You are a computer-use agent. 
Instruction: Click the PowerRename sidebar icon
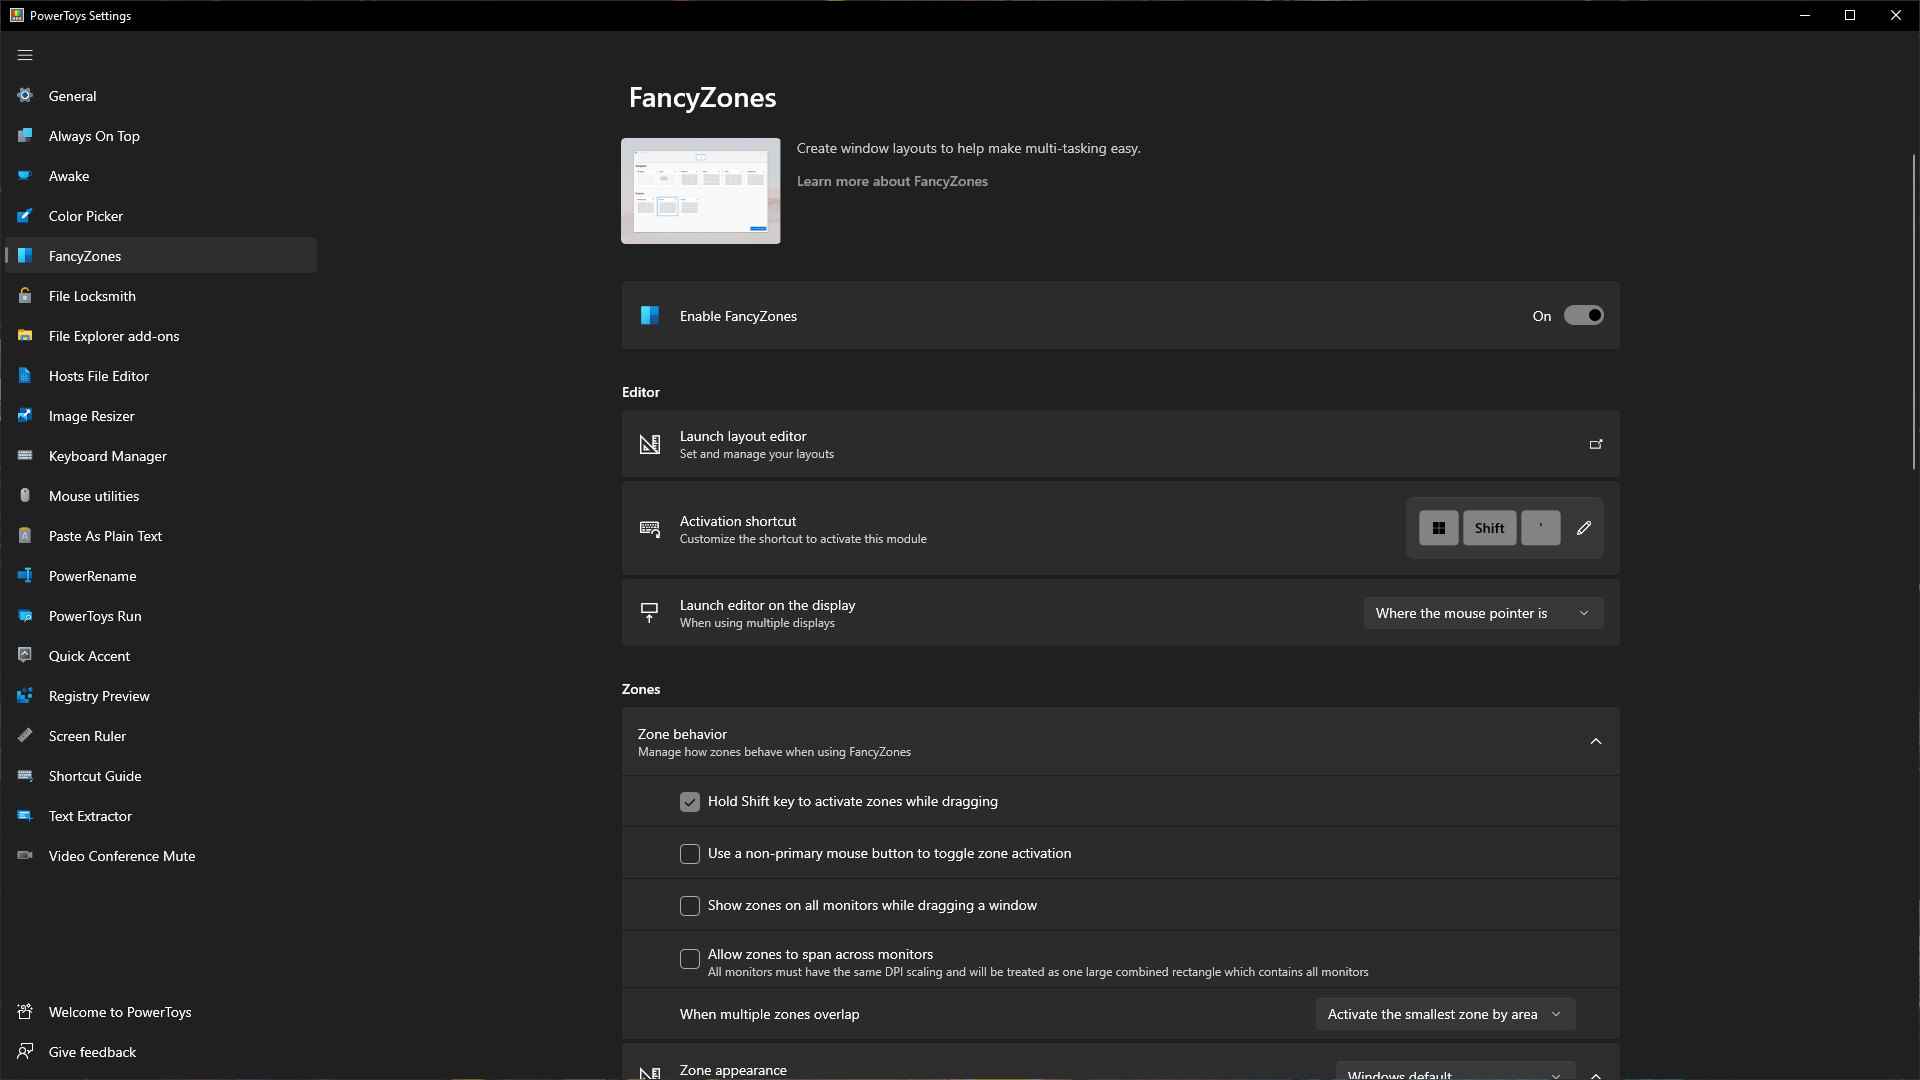(25, 575)
